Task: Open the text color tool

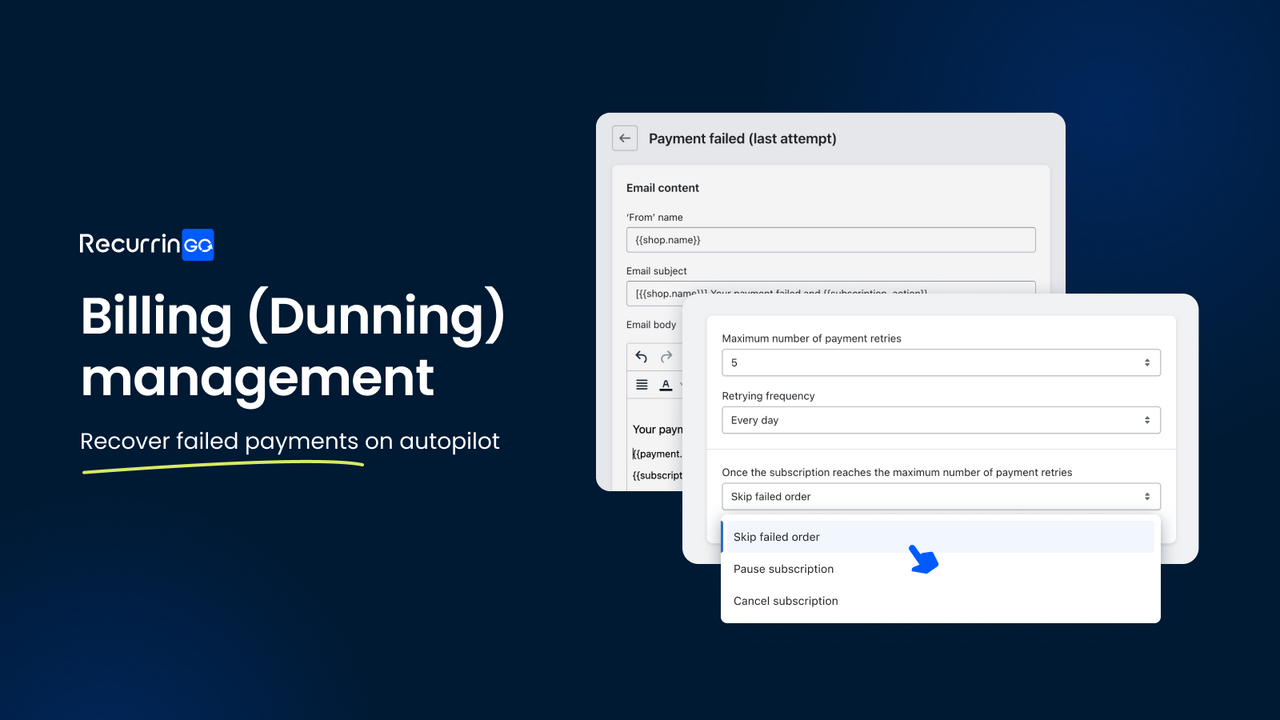Action: (666, 385)
